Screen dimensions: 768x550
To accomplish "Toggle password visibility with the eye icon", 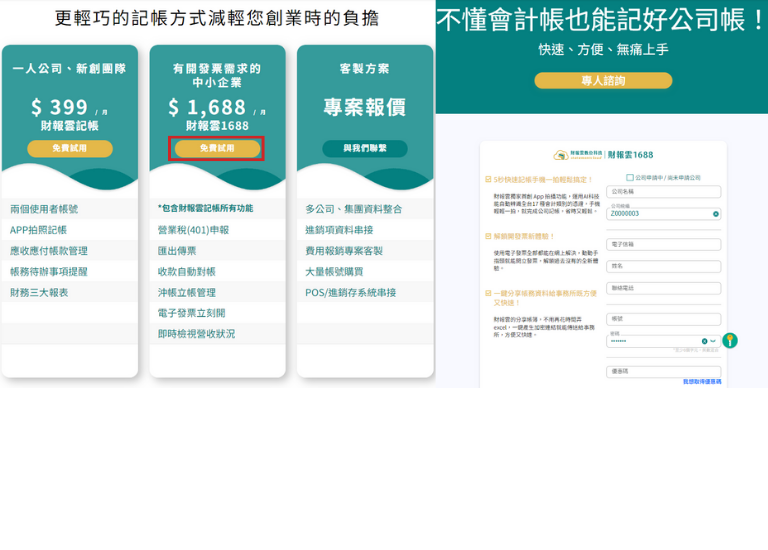I will [713, 341].
